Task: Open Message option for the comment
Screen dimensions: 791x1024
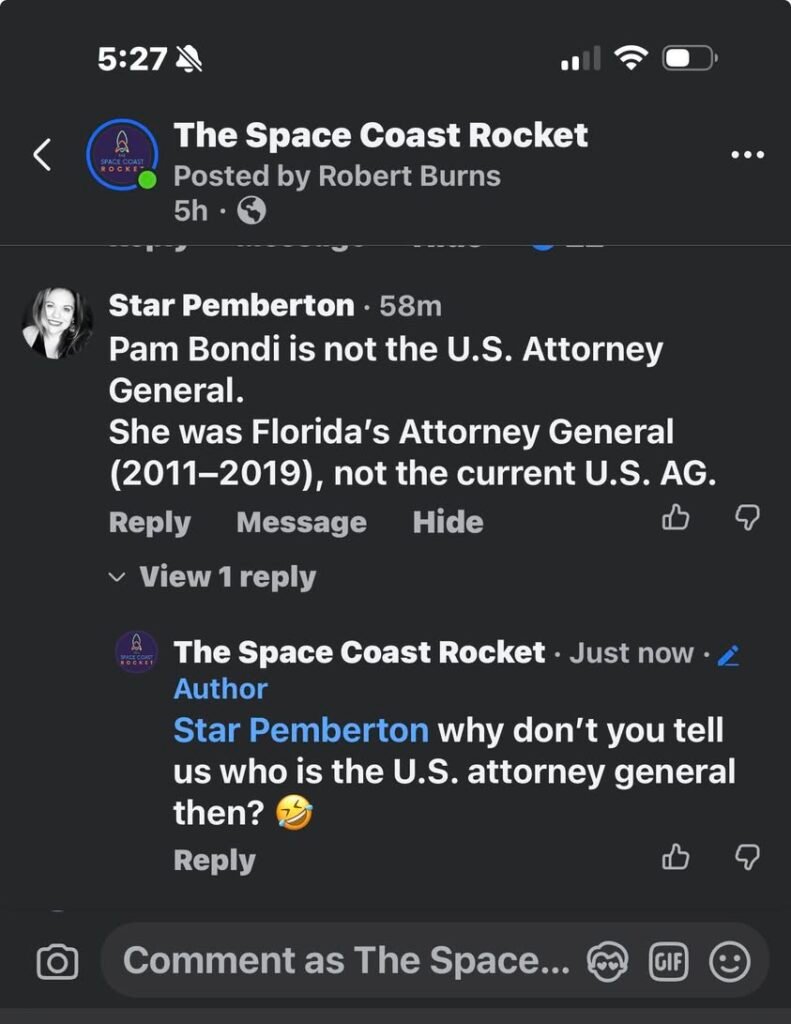Action: (x=299, y=521)
